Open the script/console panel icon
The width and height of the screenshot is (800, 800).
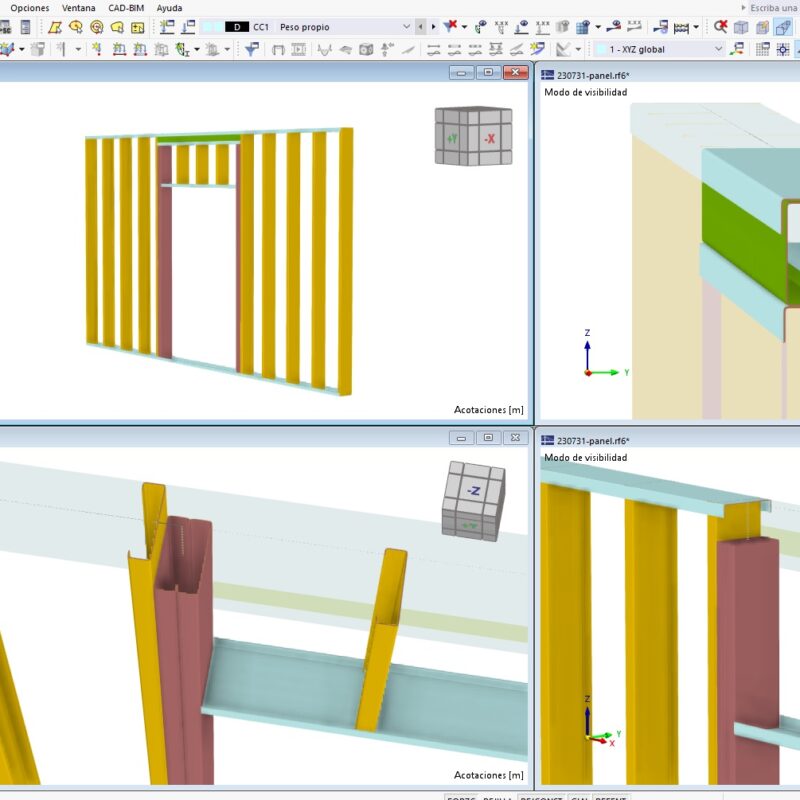25,27
